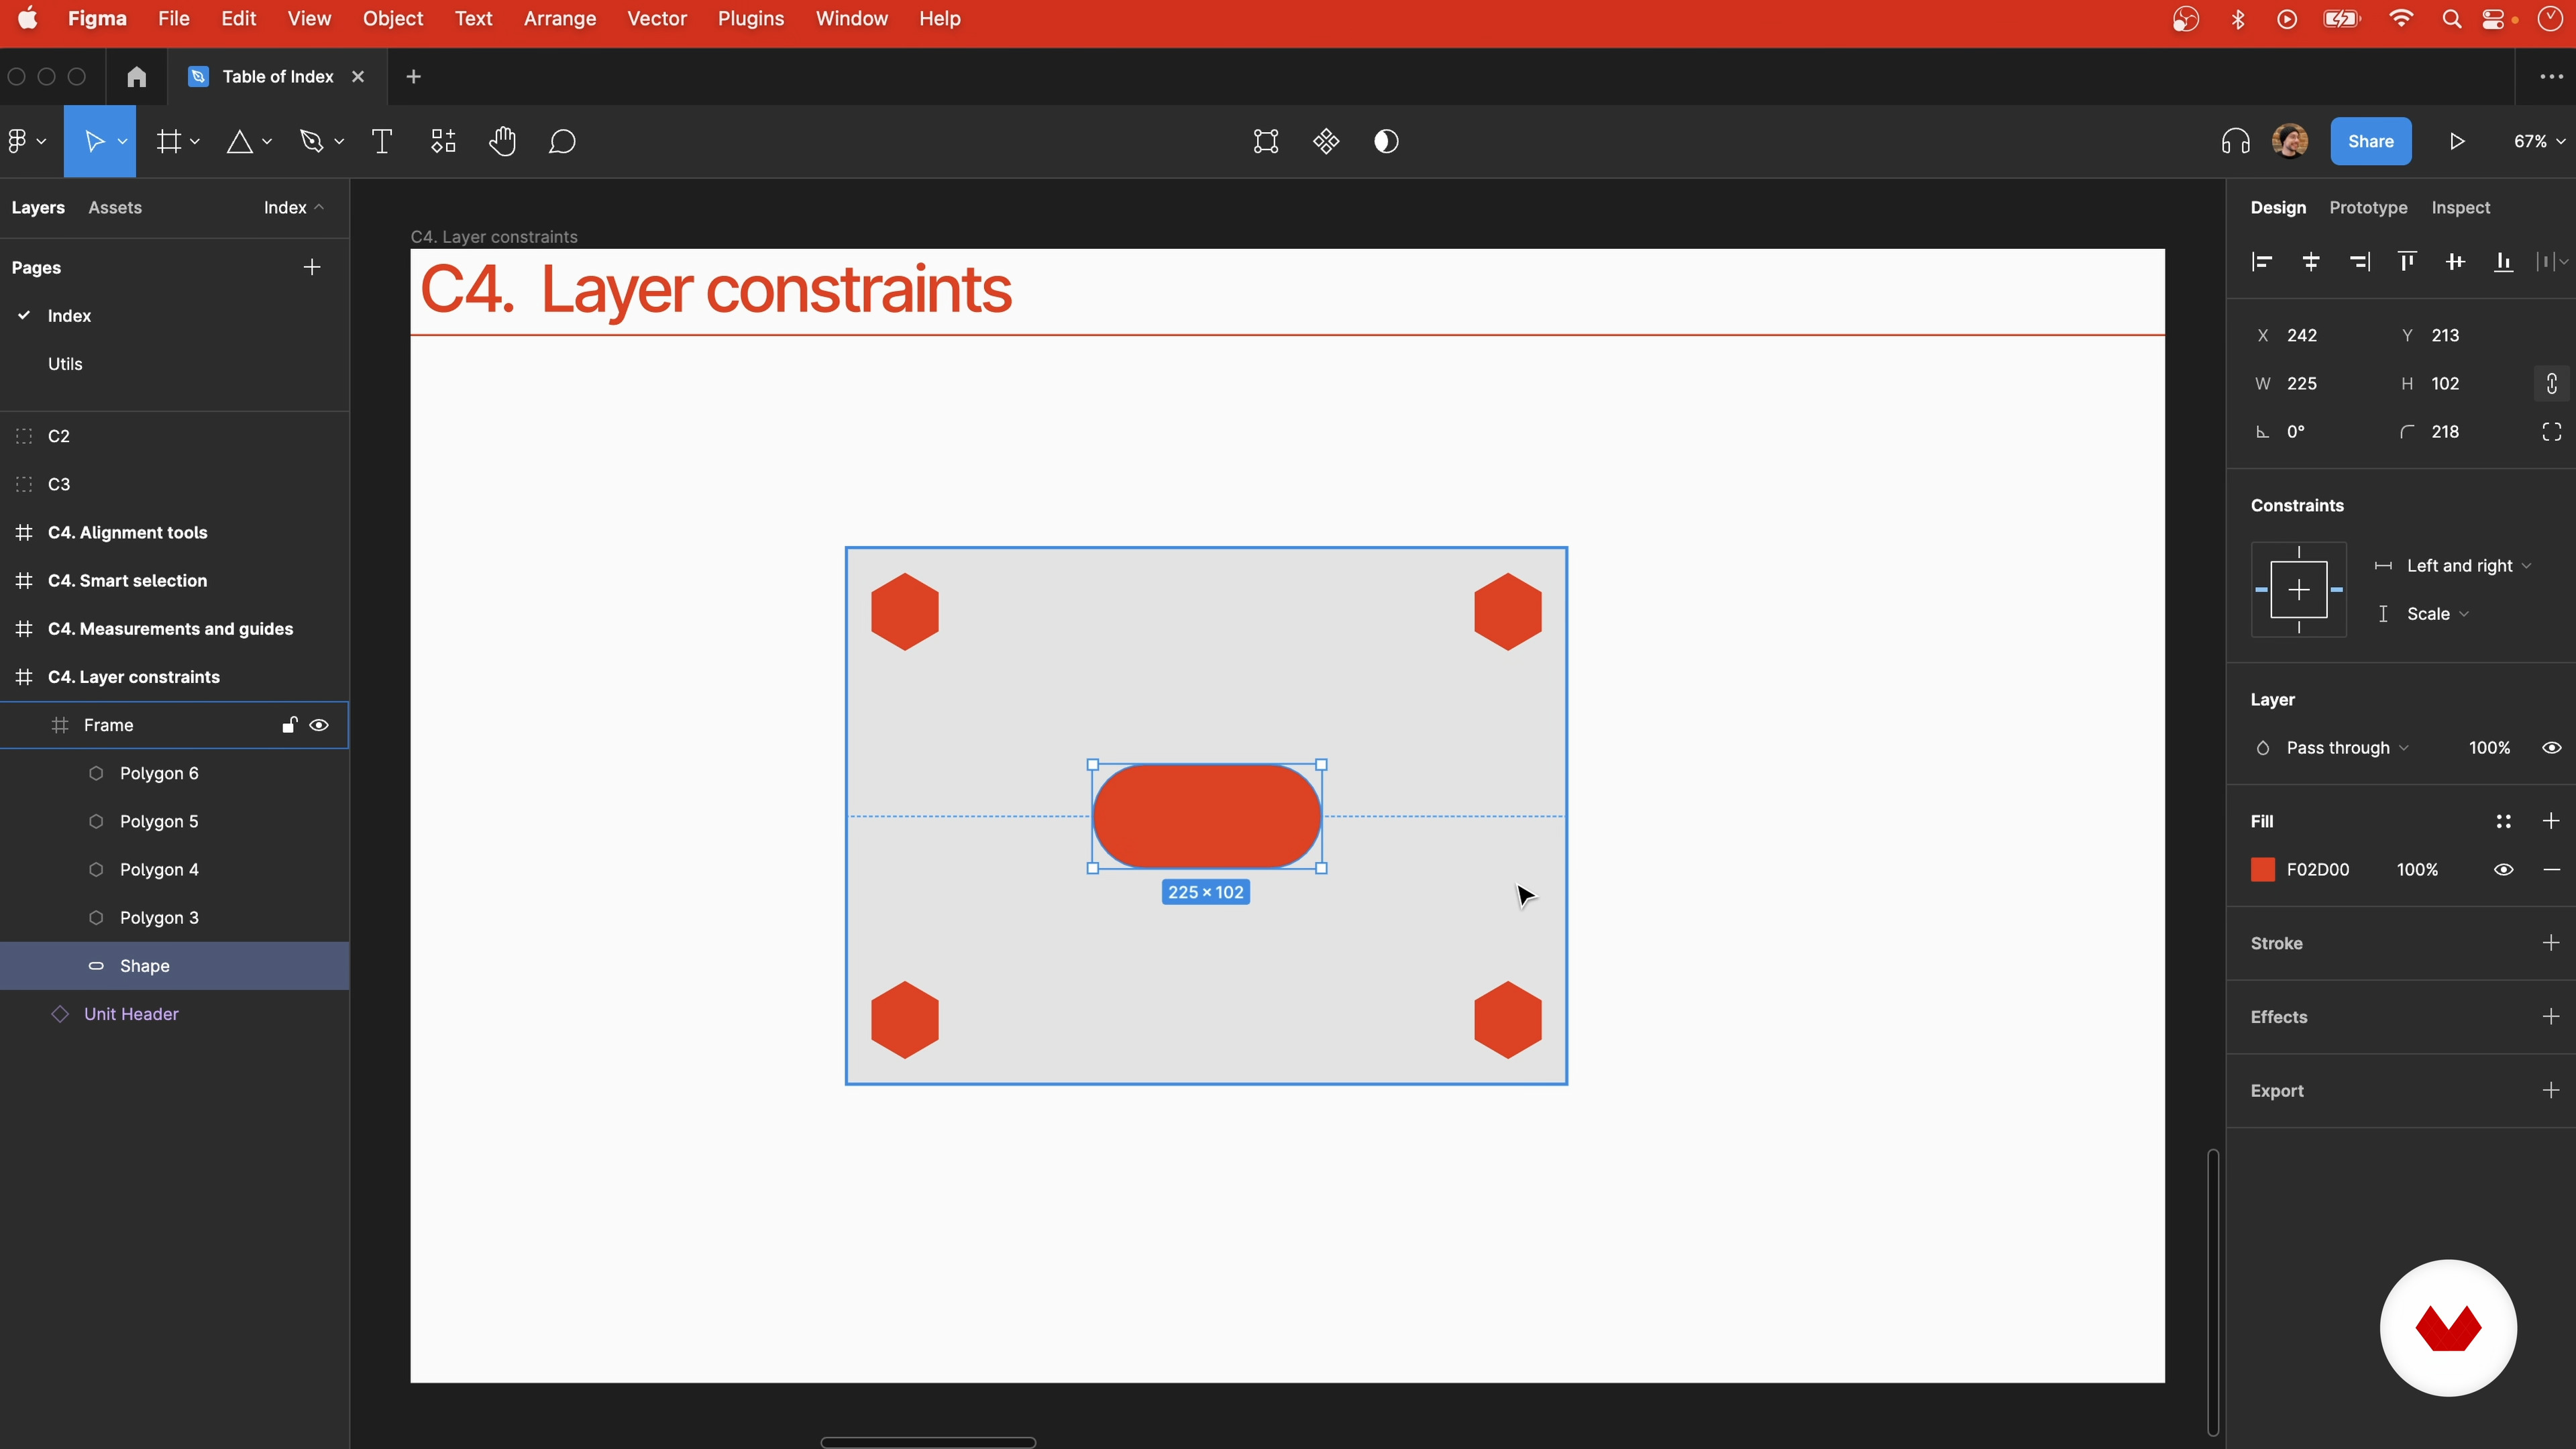Screen dimensions: 2576x1449
Task: Select the Text tool
Action: coord(382,141)
